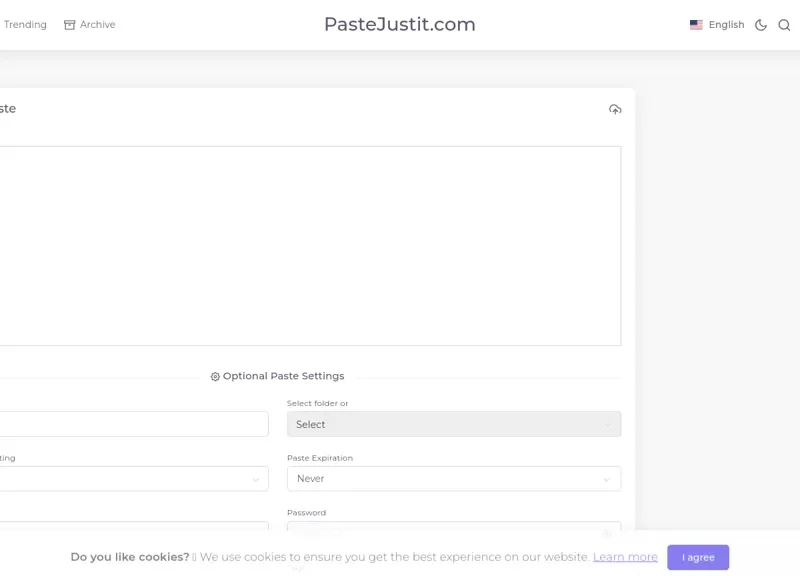Click the cloud upload icon on the paste form
Viewport: 800px width, 576px height.
tap(613, 109)
